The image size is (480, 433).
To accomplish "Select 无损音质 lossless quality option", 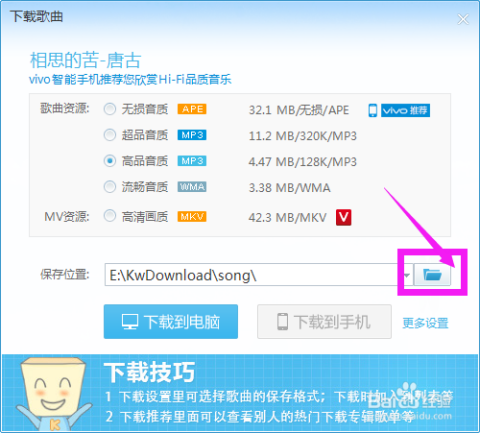I will tap(110, 109).
